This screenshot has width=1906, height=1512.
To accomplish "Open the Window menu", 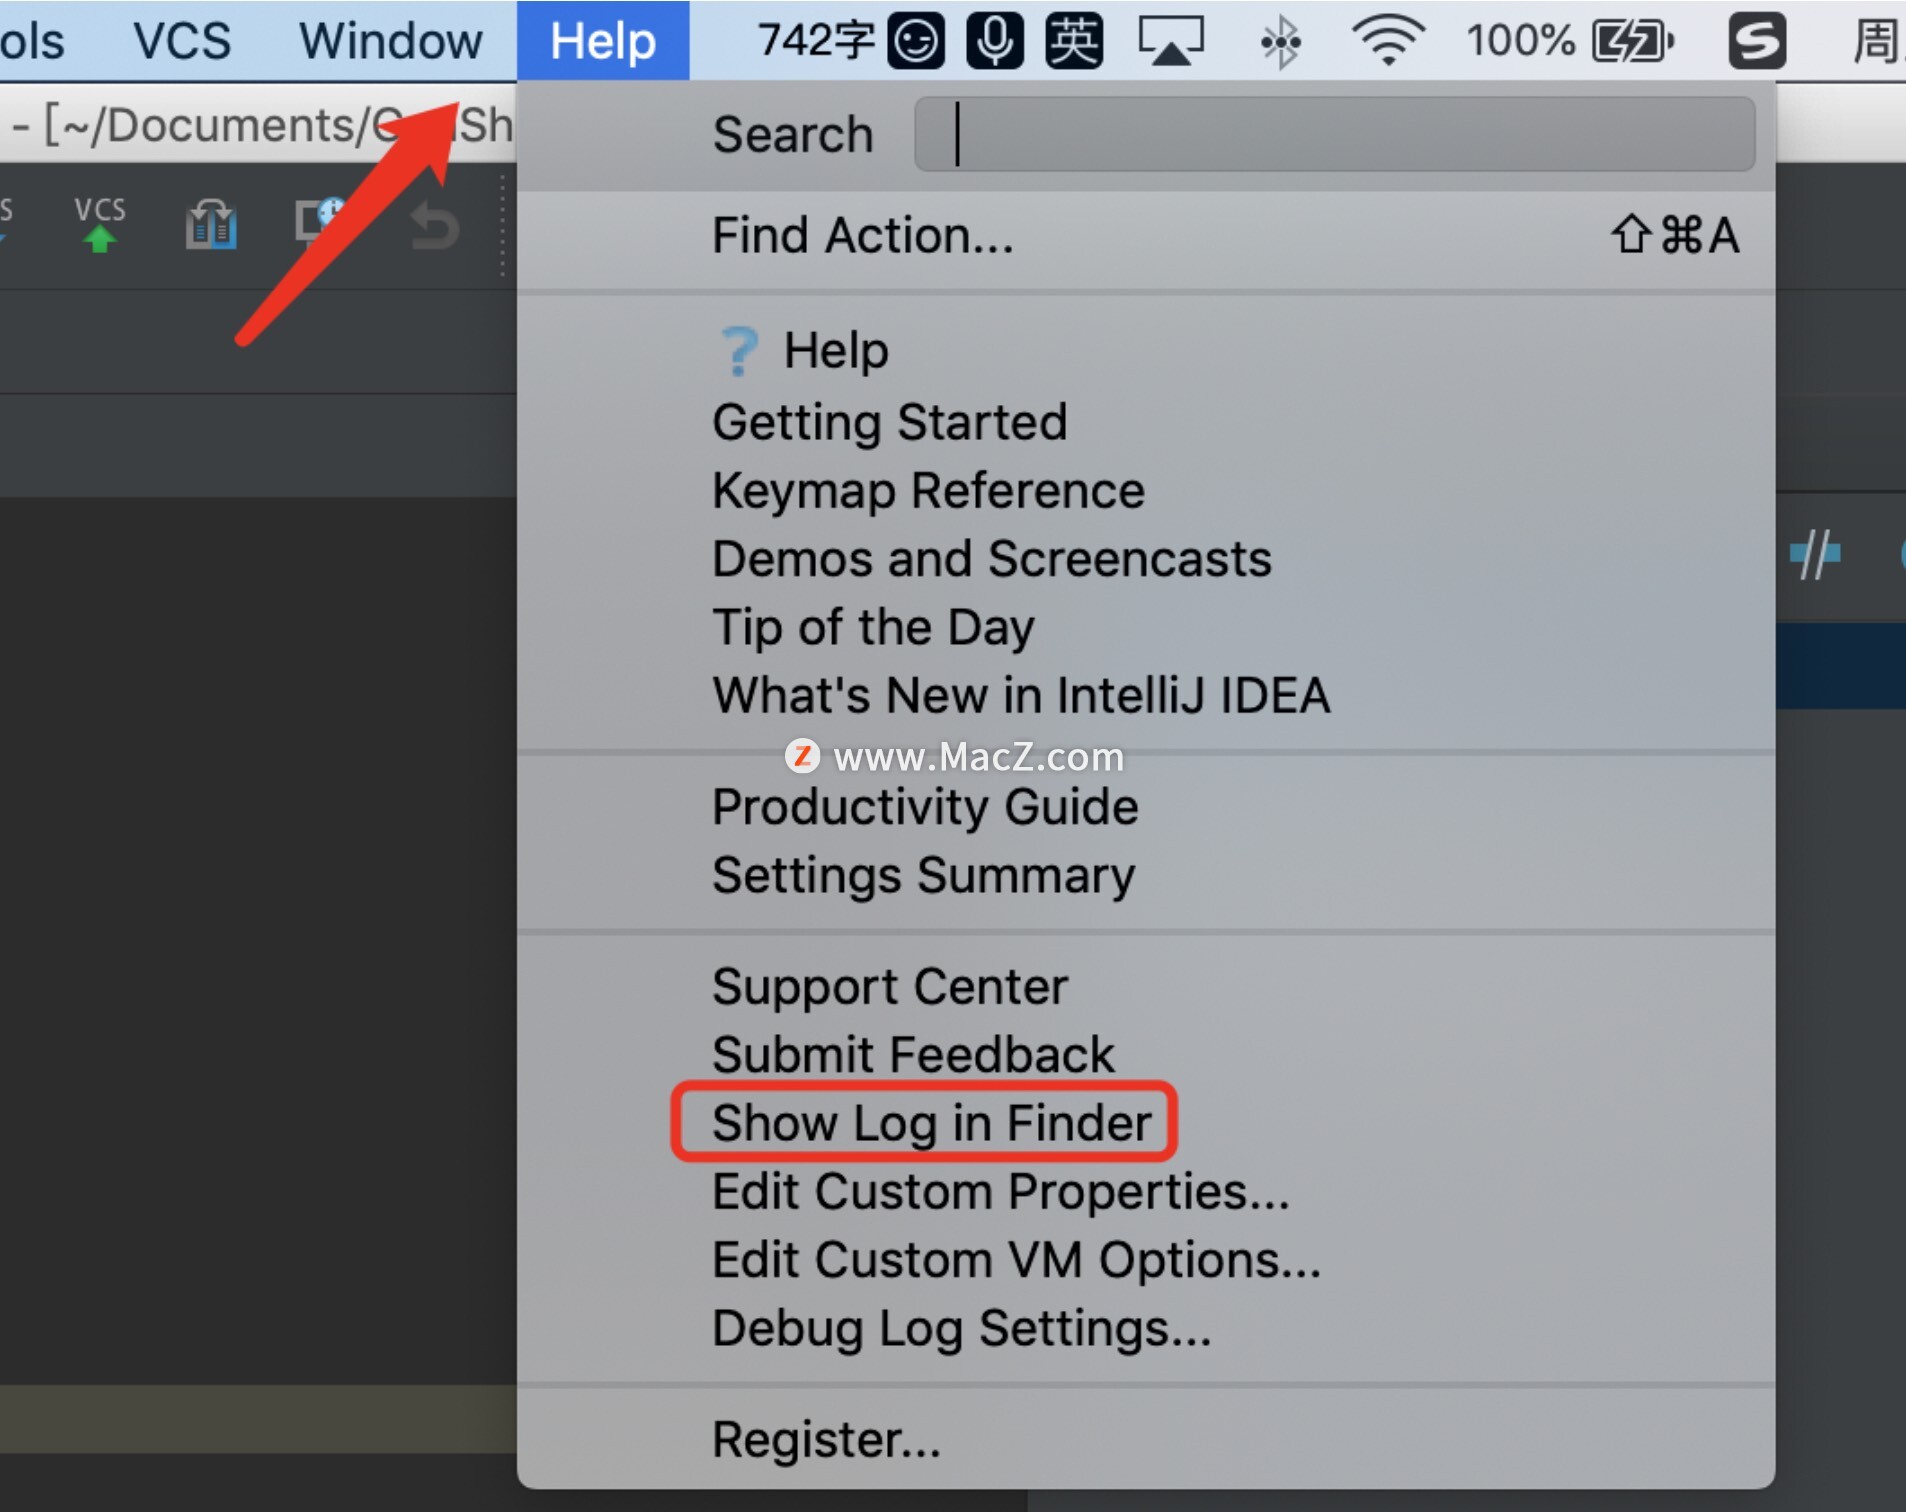I will tap(390, 41).
